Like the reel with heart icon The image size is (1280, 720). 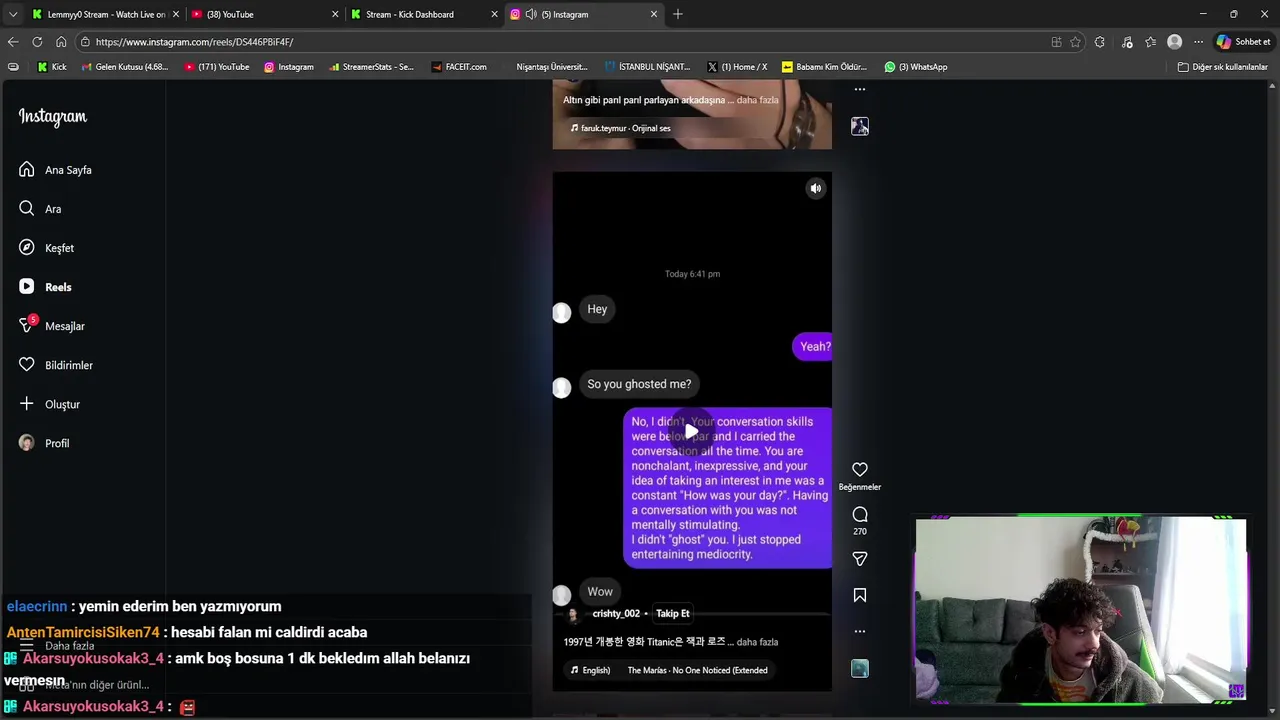[x=859, y=469]
